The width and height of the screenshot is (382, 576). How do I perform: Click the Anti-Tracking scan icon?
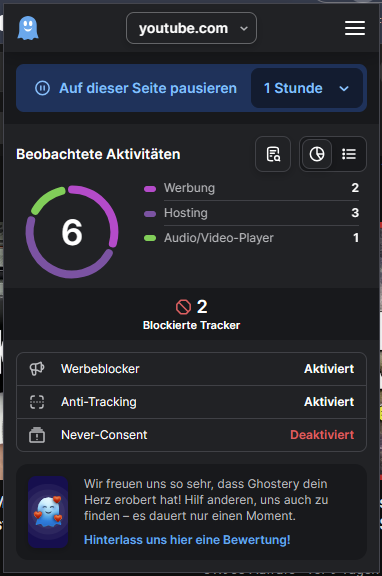pyautogui.click(x=37, y=402)
